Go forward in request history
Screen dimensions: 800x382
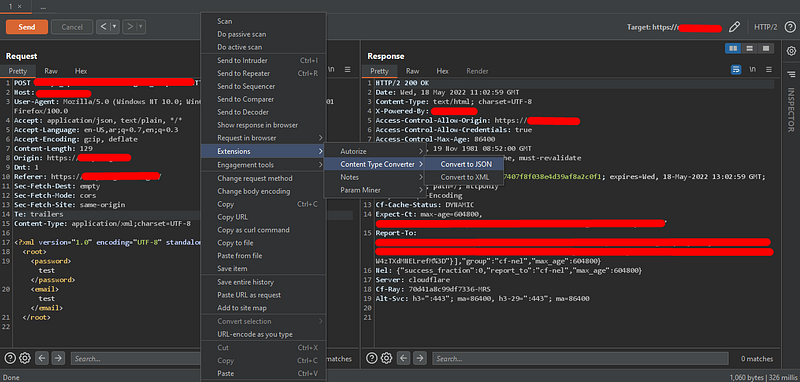(131, 27)
